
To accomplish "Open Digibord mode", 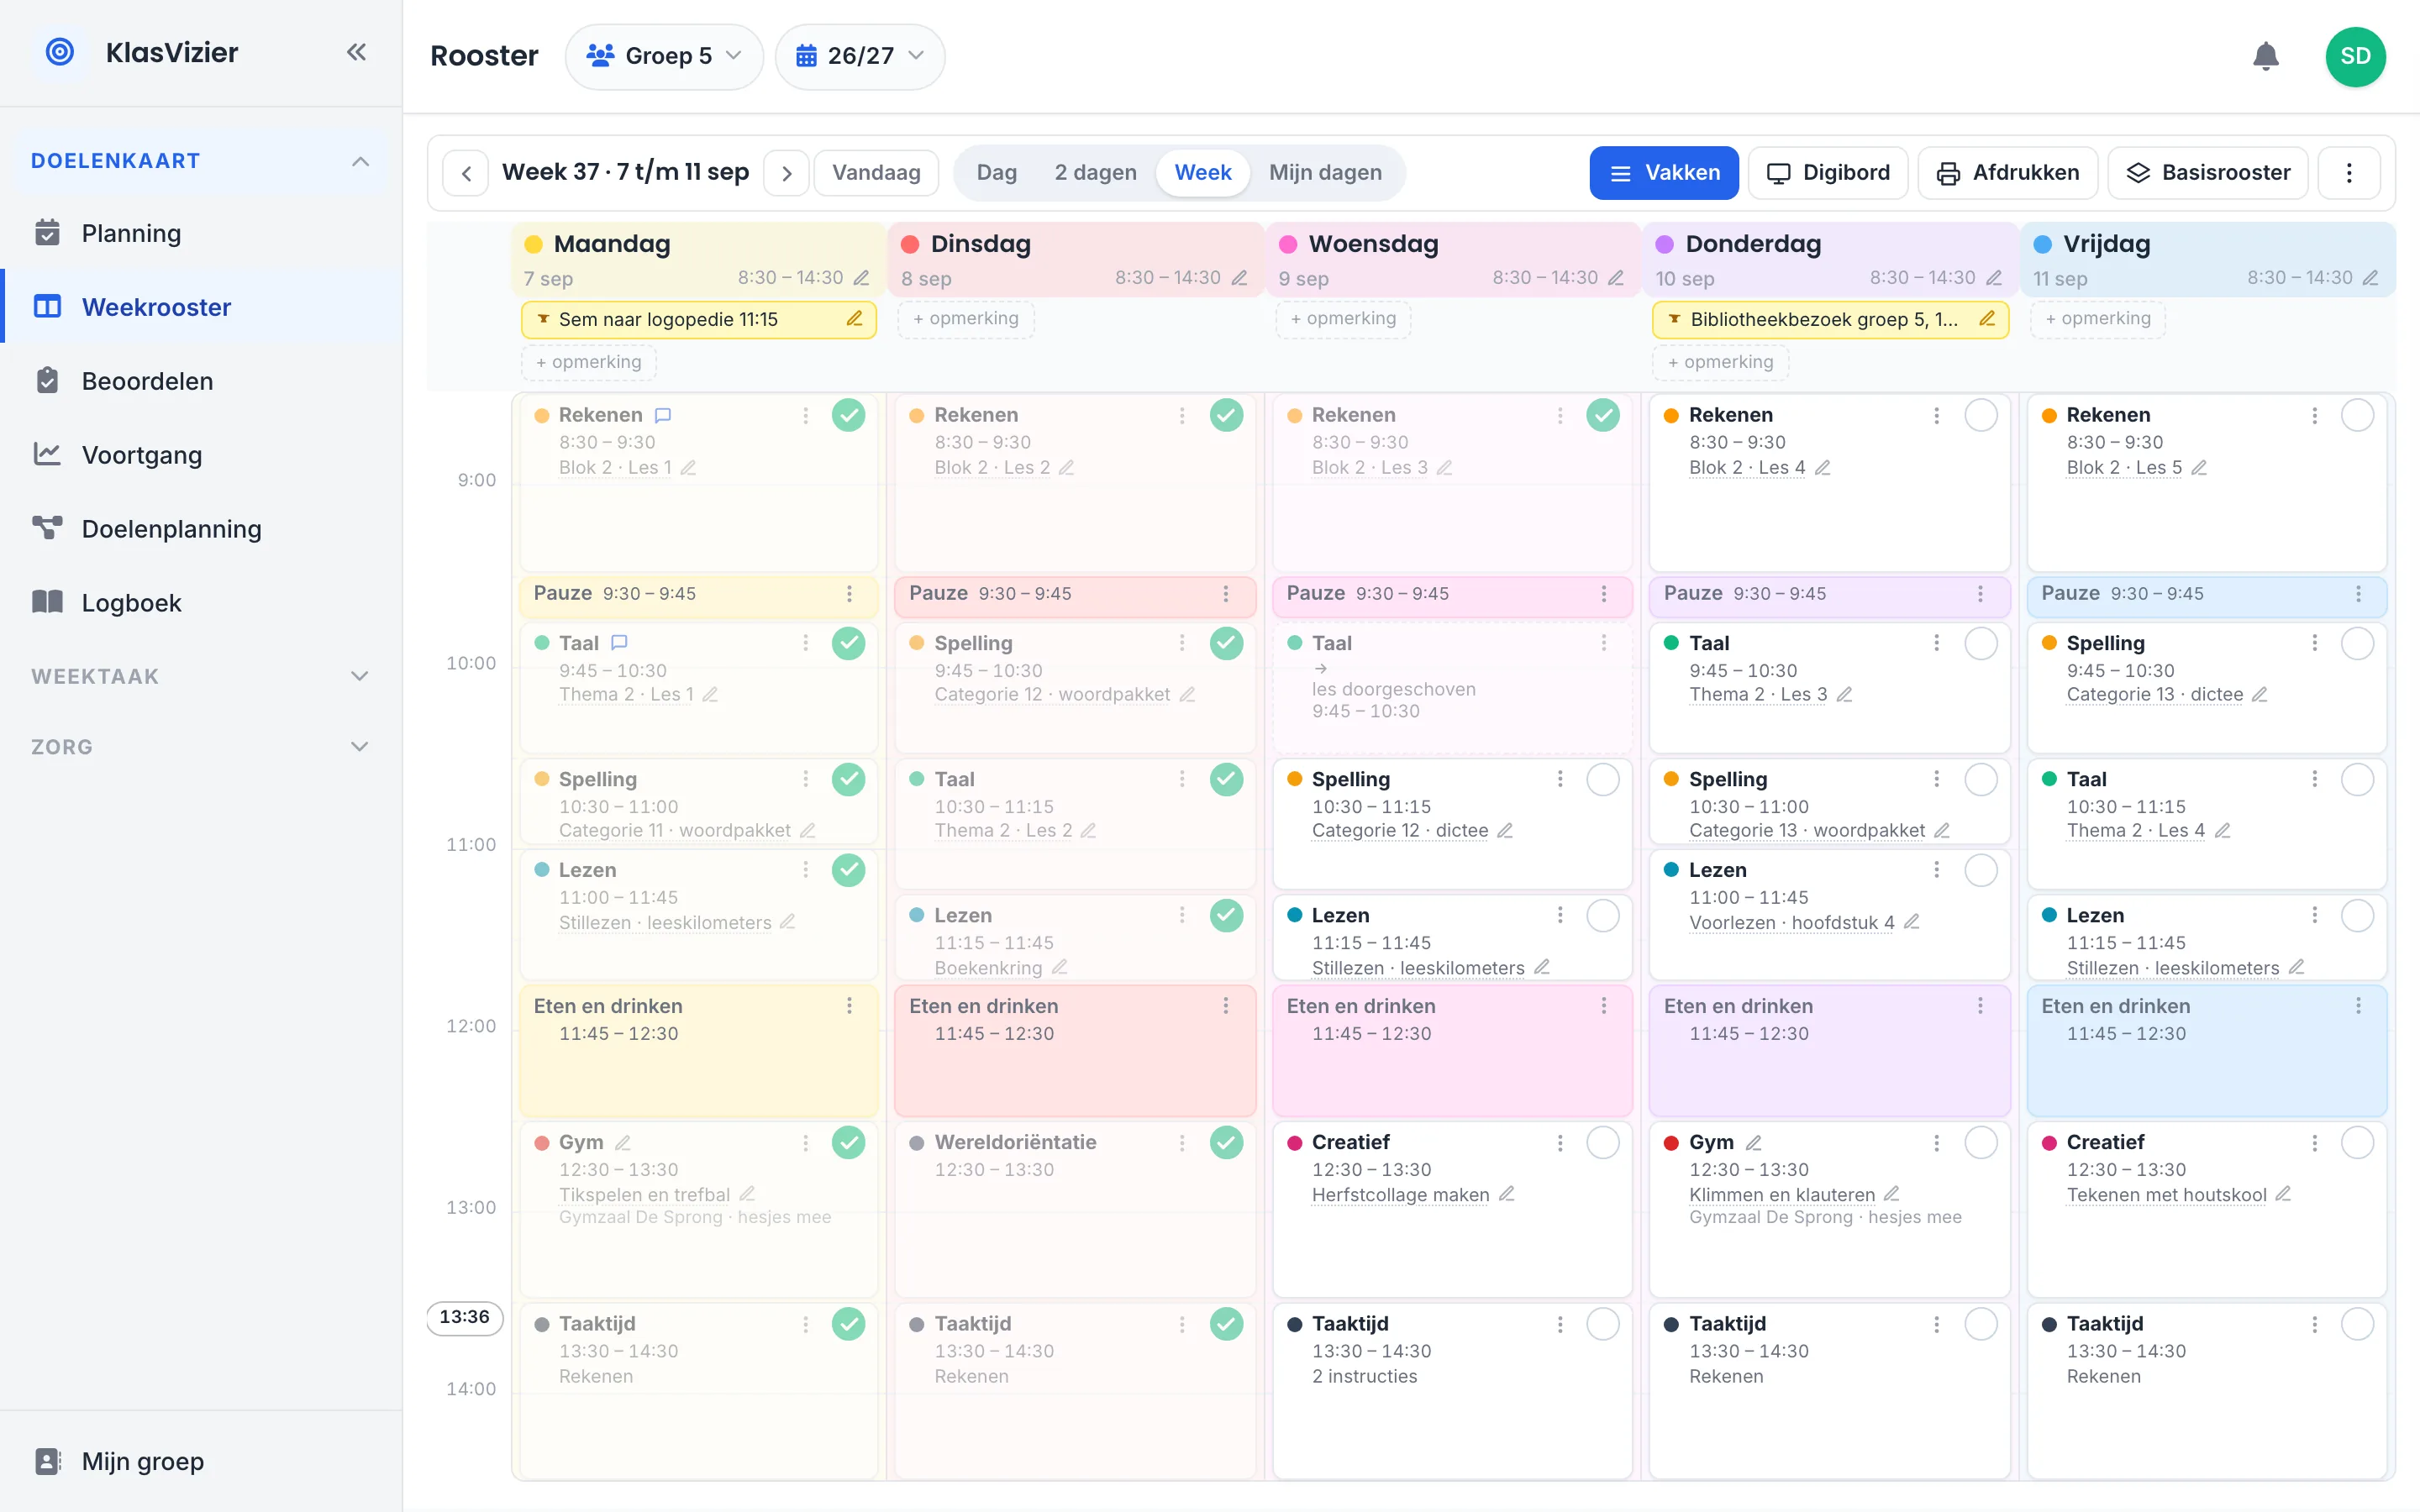I will [x=1828, y=173].
